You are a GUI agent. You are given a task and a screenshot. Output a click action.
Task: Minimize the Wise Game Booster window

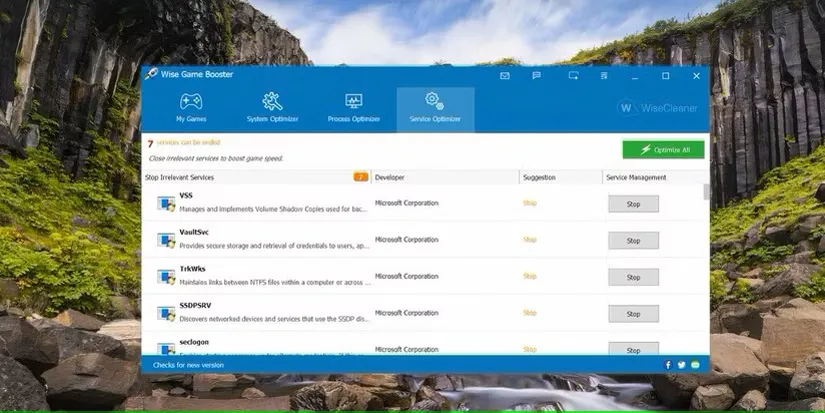coord(635,76)
